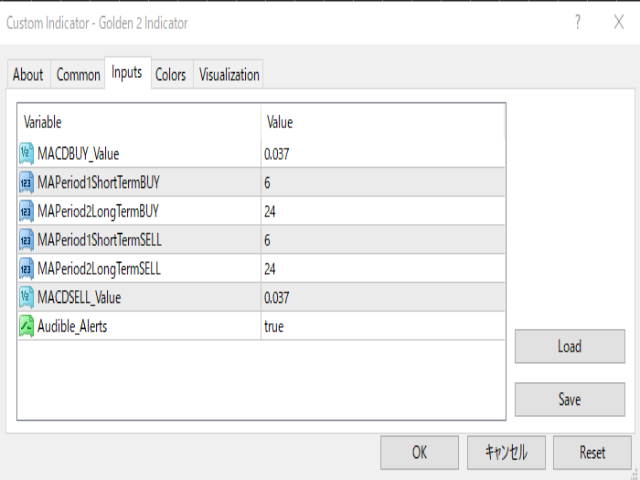Select the MAPeriod2LongTermSELL variable name
640x480 pixels.
[x=99, y=269]
